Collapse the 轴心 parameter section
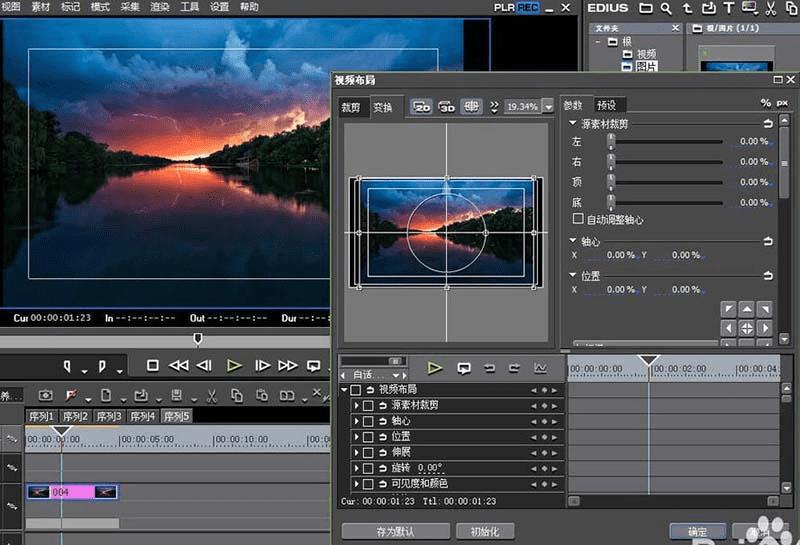This screenshot has width=800, height=545. coord(573,241)
